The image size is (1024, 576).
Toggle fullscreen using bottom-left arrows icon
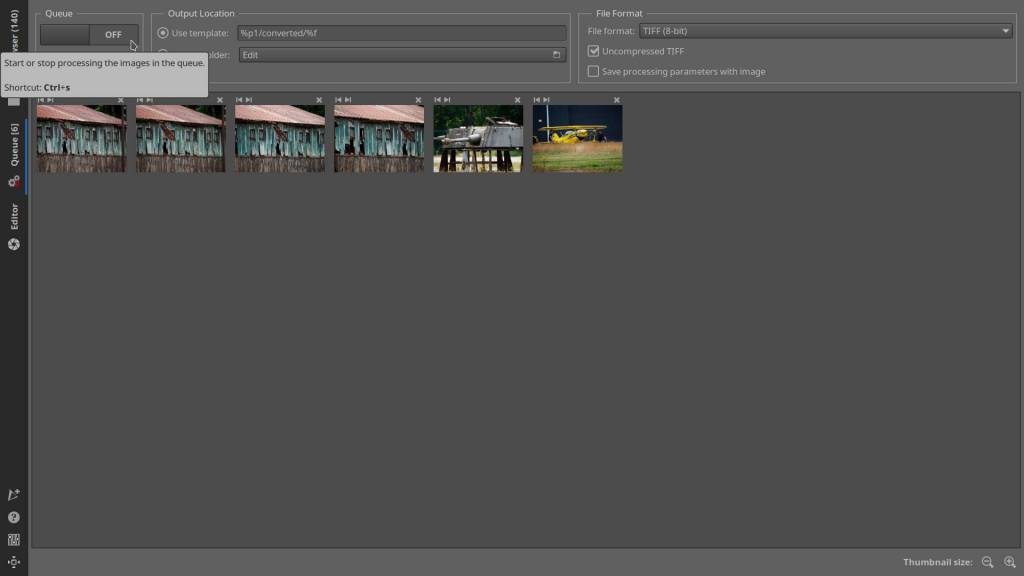point(14,562)
